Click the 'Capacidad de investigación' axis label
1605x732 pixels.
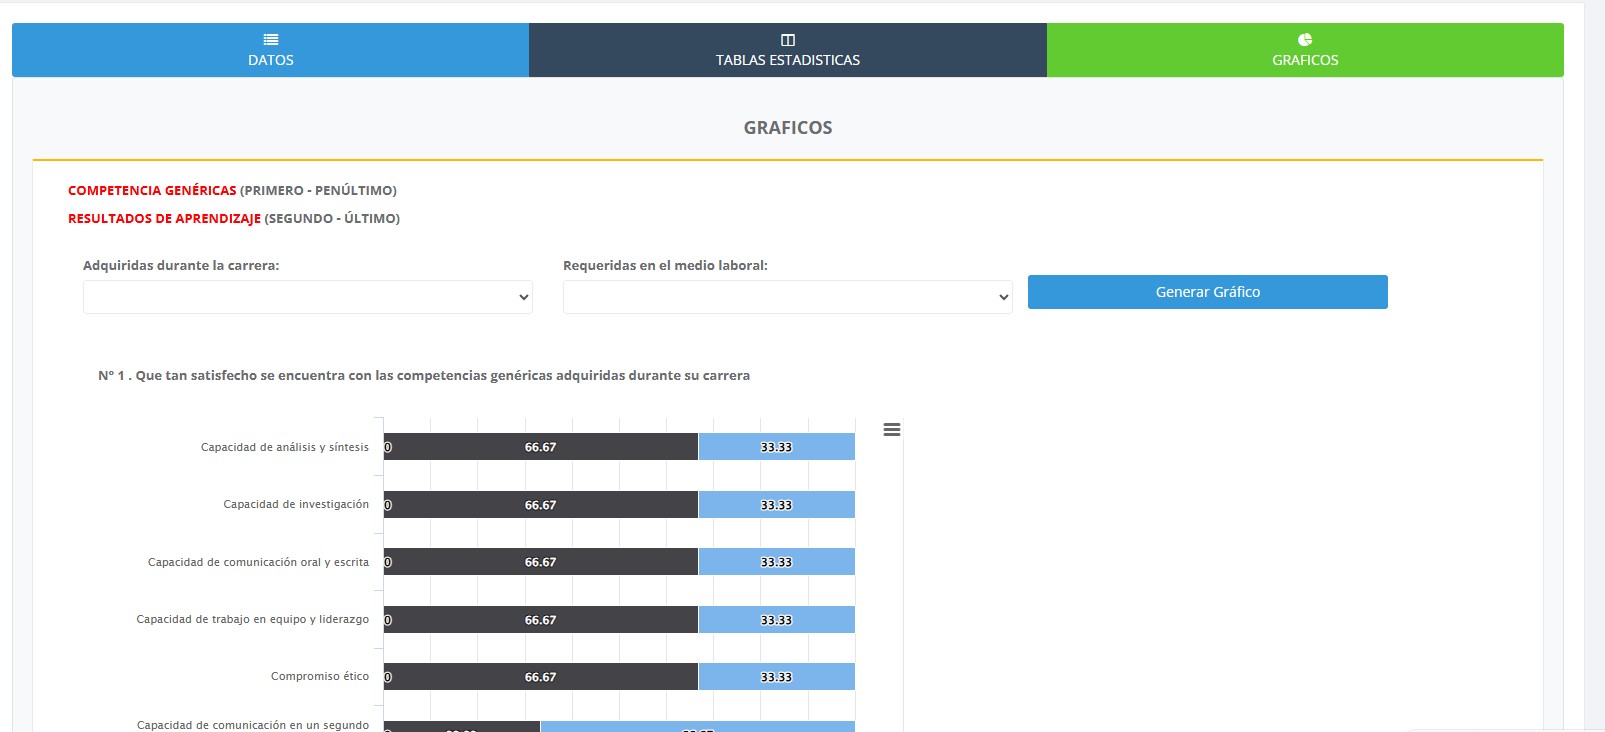pyautogui.click(x=296, y=504)
